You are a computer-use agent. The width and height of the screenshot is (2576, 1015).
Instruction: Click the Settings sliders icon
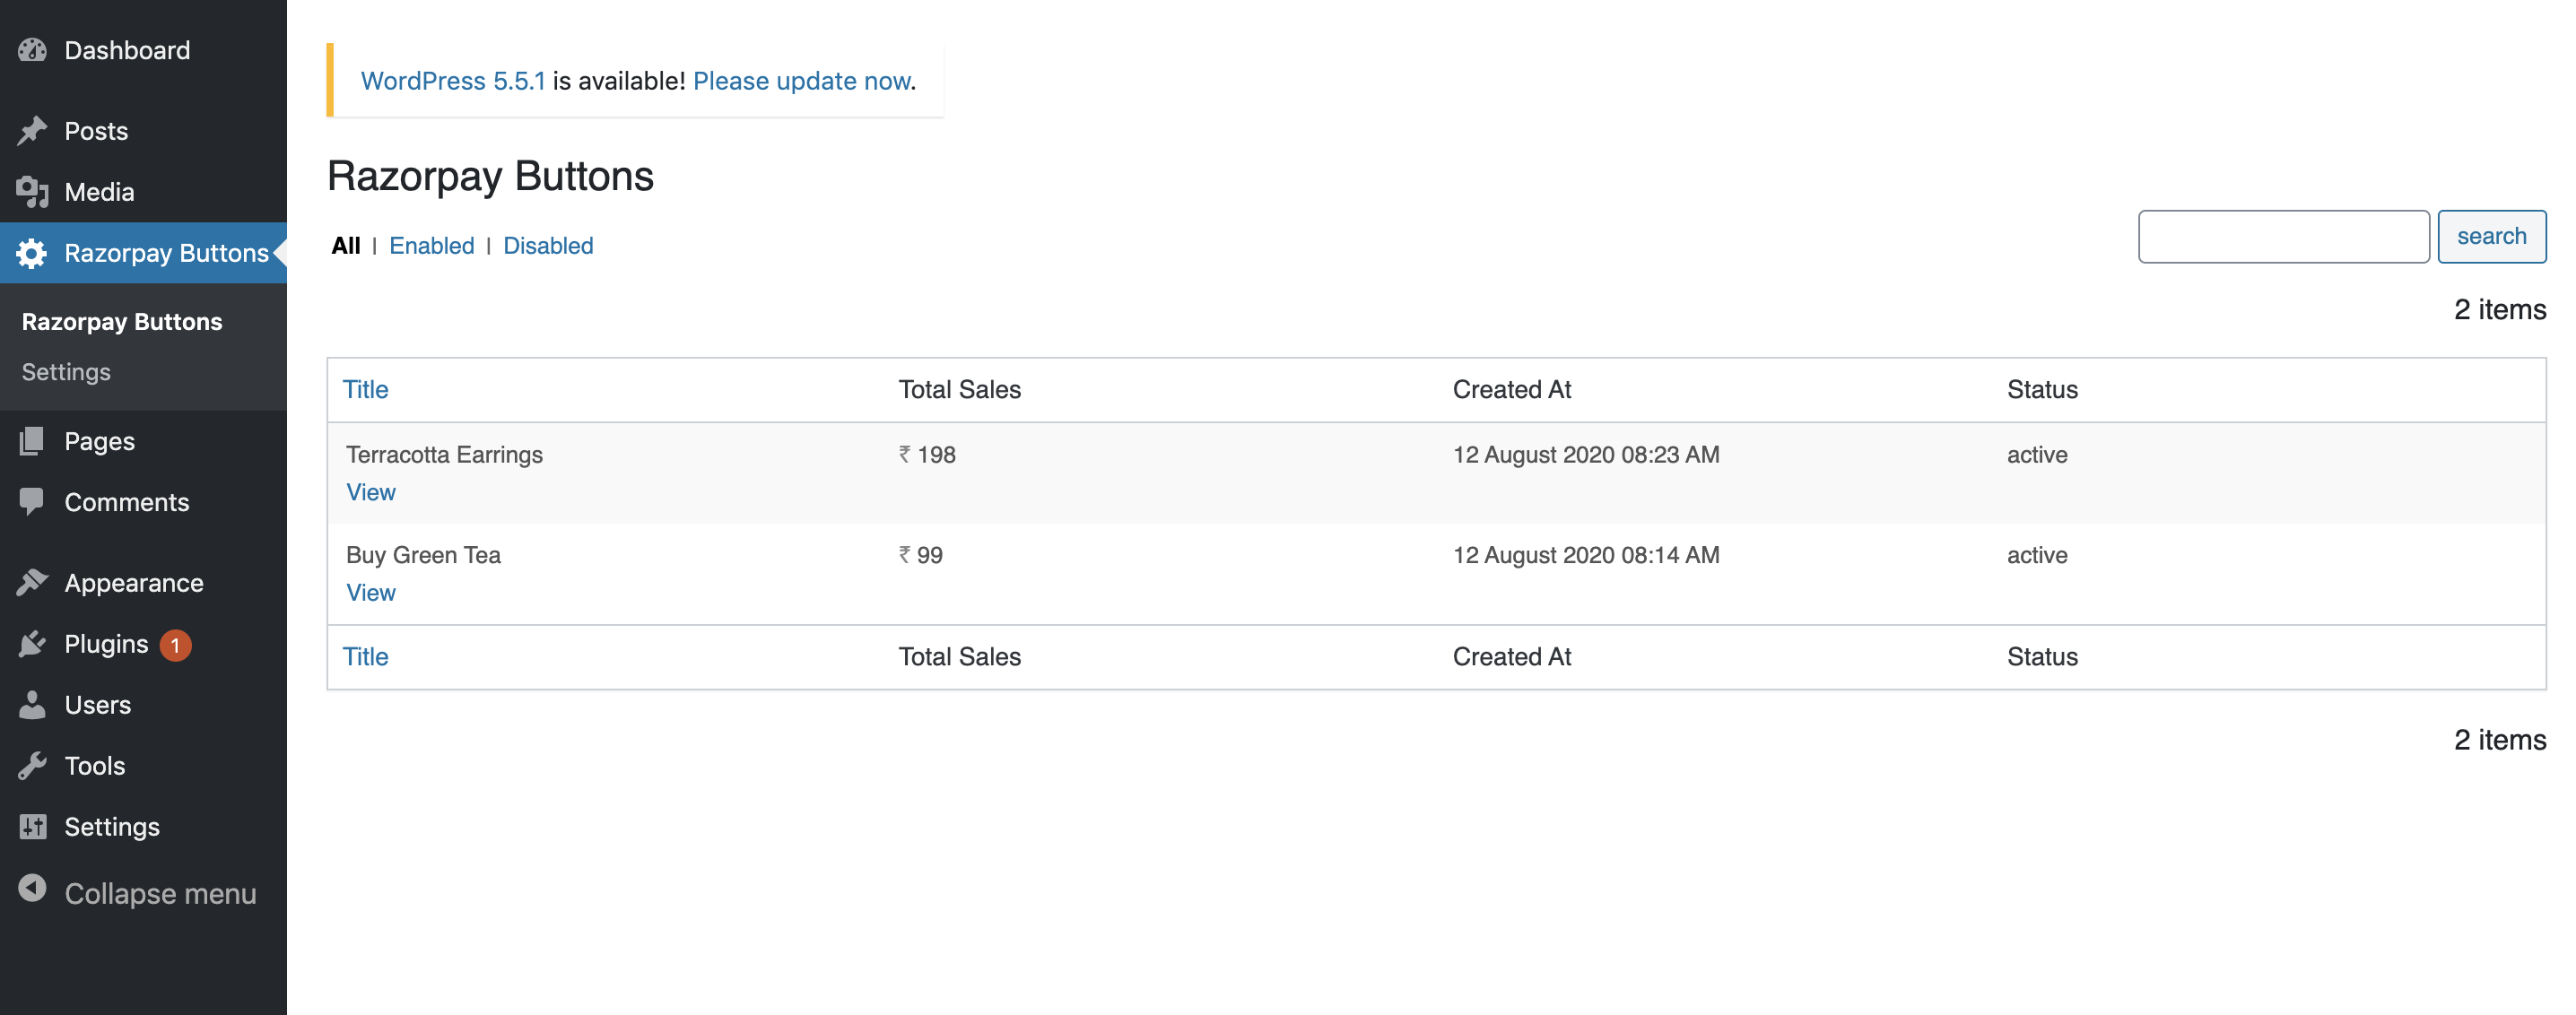(32, 827)
